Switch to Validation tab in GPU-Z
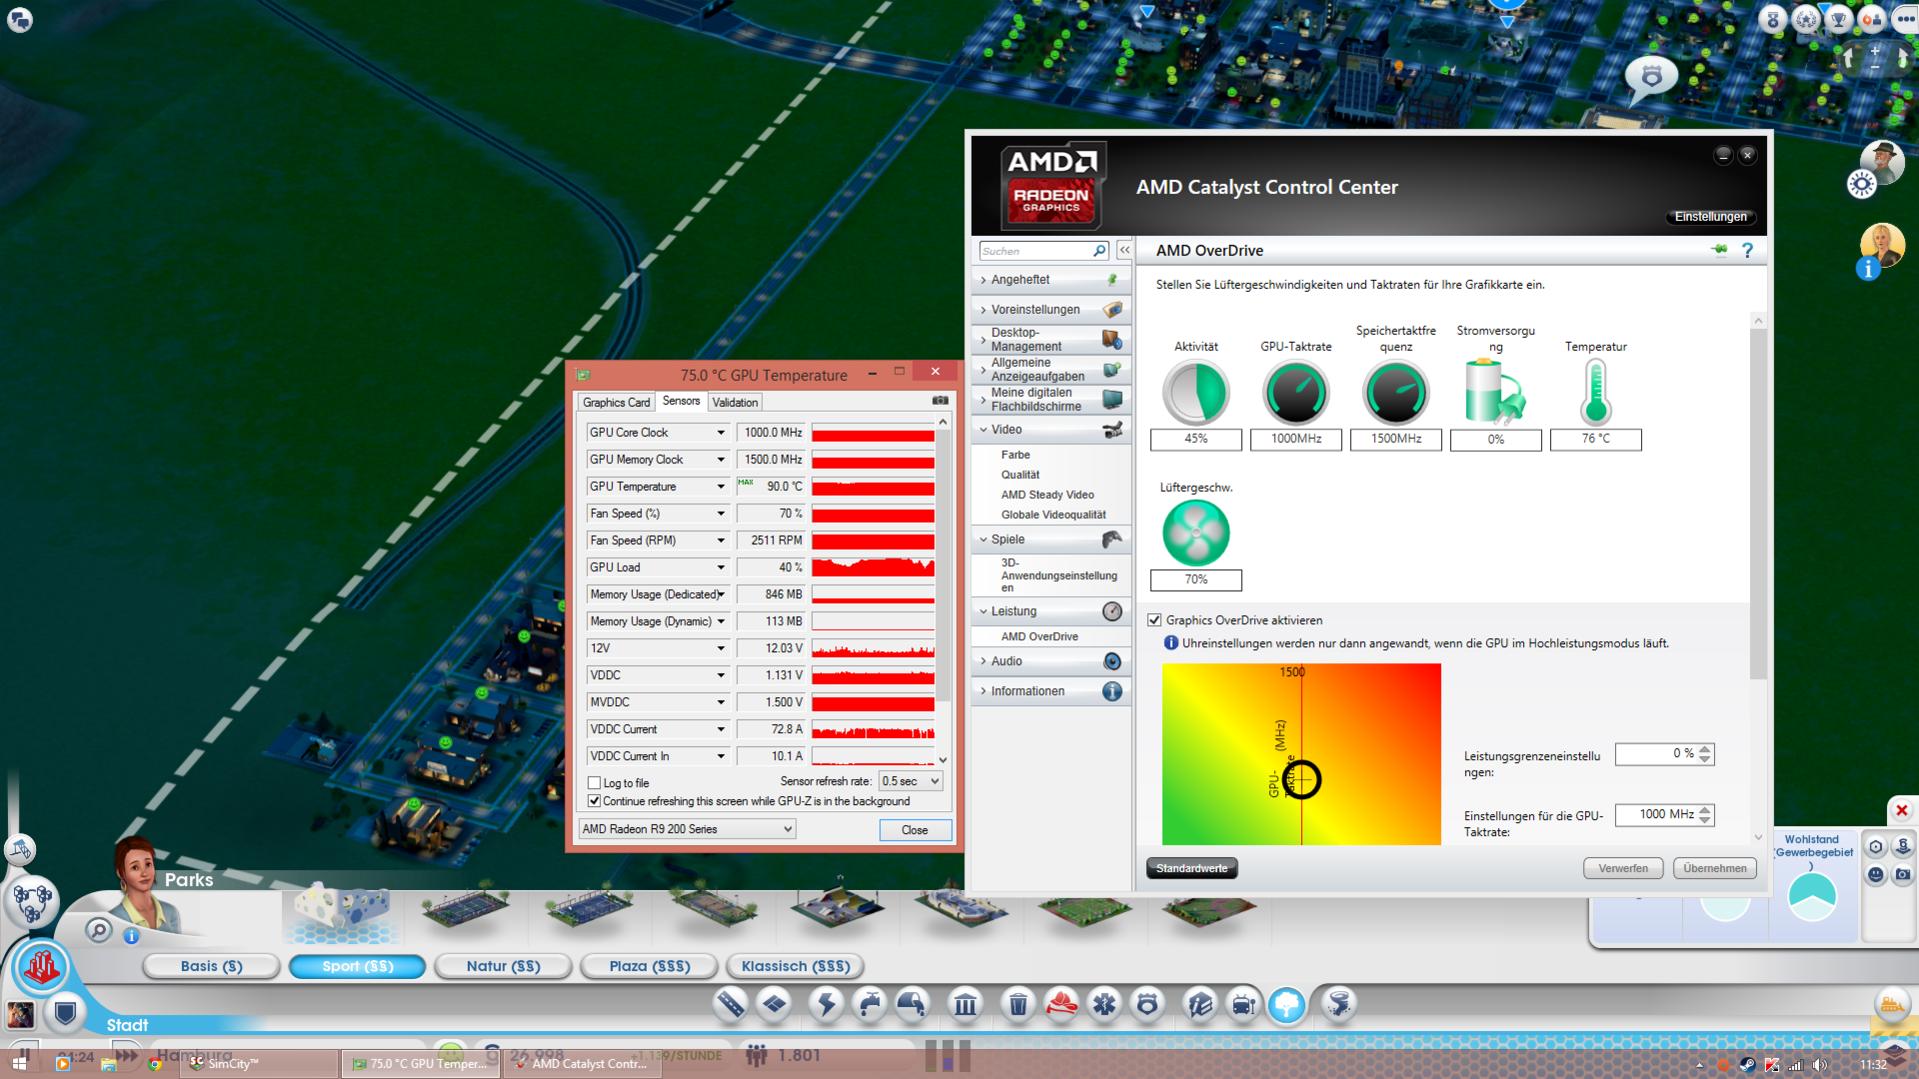Image resolution: width=1919 pixels, height=1079 pixels. pos(735,402)
